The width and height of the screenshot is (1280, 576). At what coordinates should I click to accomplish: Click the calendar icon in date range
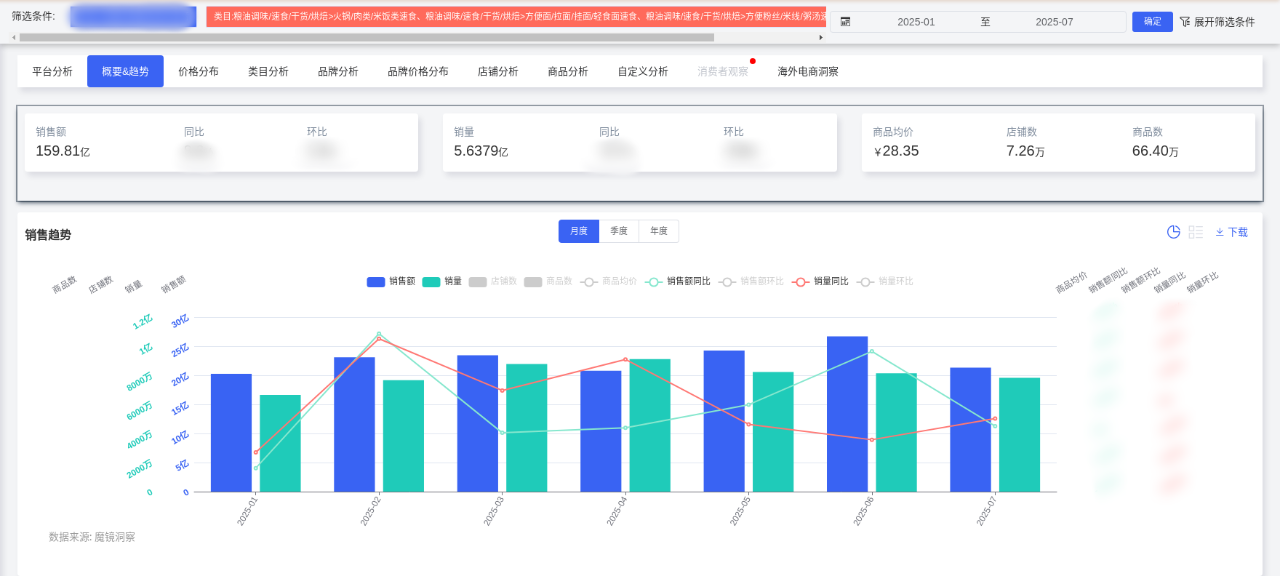pyautogui.click(x=845, y=21)
